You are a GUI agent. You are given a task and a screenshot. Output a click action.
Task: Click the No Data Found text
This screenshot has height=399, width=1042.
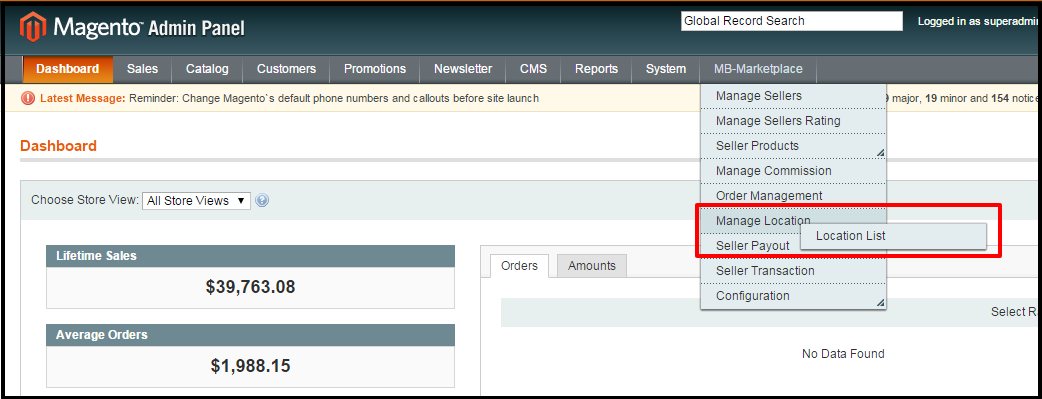(843, 354)
